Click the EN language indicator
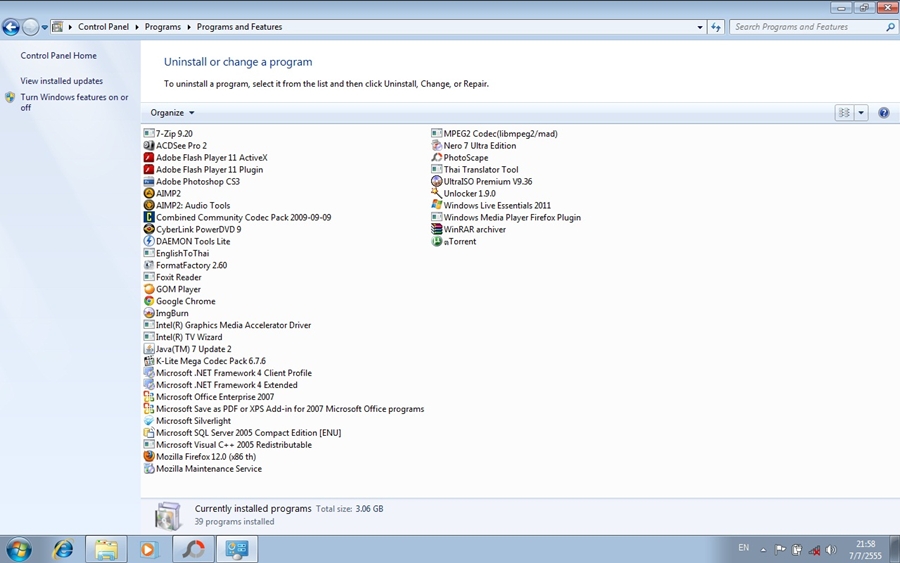The width and height of the screenshot is (900, 563). (x=743, y=548)
